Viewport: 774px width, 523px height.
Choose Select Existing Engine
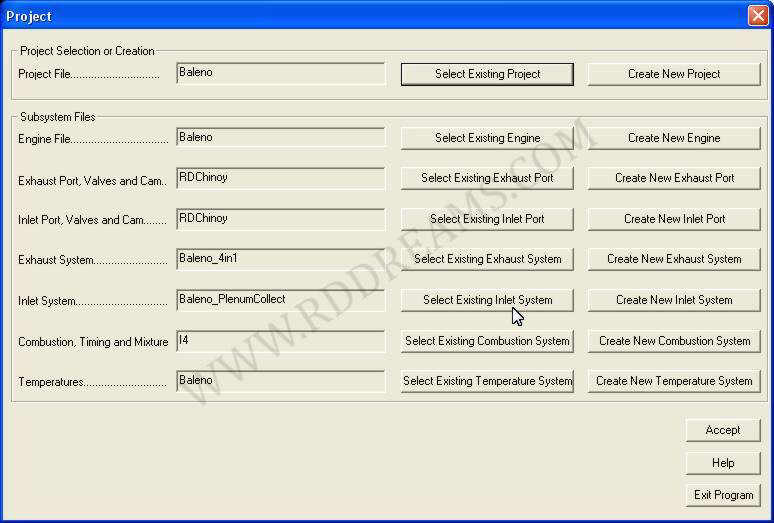tap(487, 138)
